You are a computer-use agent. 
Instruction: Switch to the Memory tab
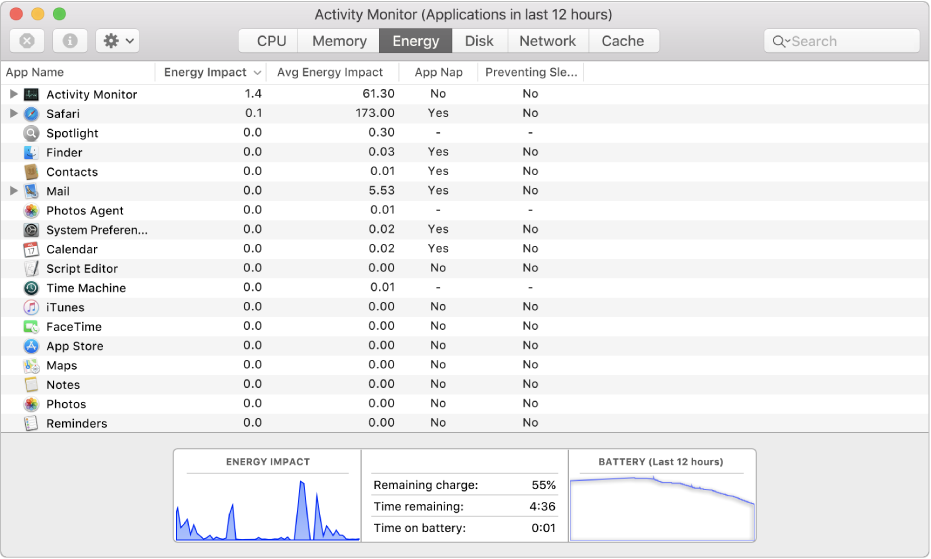(x=339, y=41)
